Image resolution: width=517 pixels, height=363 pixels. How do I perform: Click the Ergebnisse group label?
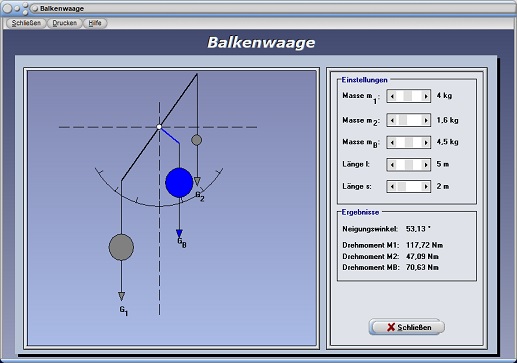[x=360, y=212]
